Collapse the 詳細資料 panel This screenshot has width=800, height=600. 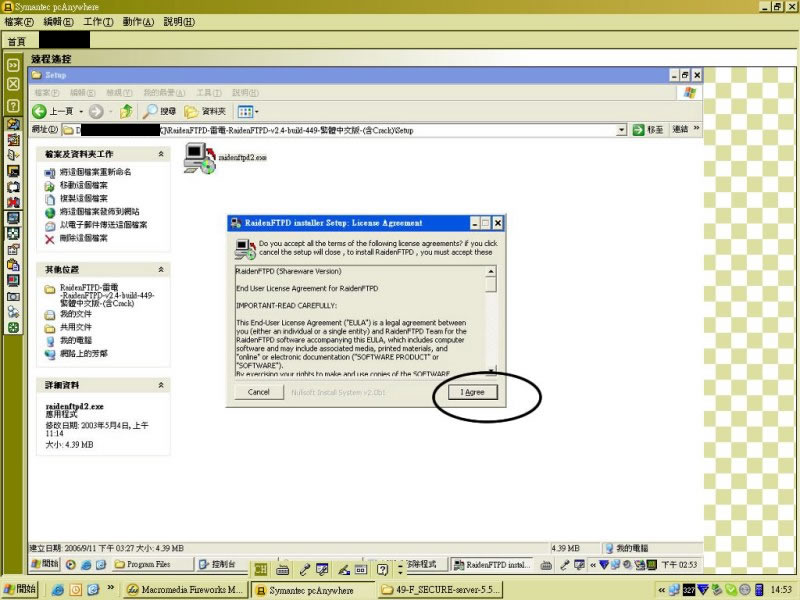pos(161,385)
